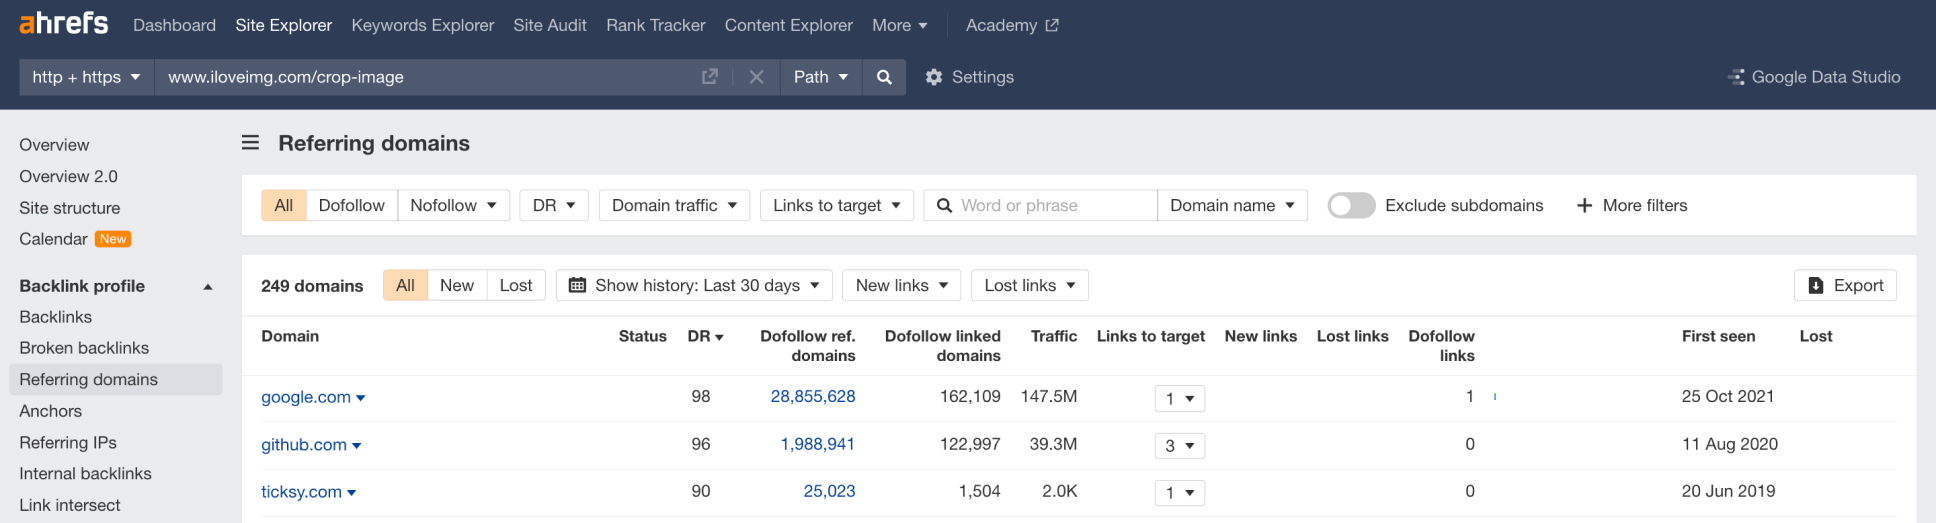
Task: Open Domain traffic filter dropdown
Action: (674, 205)
